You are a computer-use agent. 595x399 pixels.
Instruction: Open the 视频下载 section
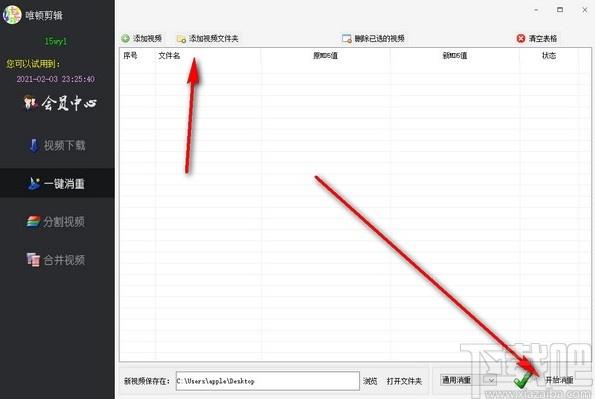57,145
